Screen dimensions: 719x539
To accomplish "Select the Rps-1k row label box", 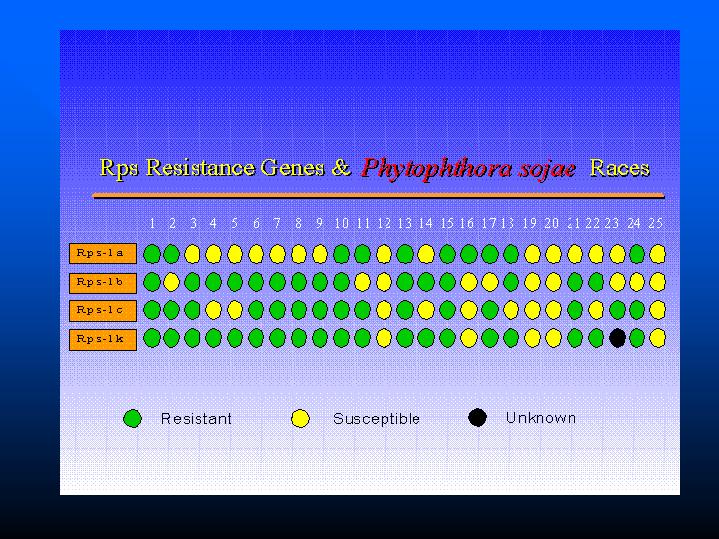I will pos(103,338).
